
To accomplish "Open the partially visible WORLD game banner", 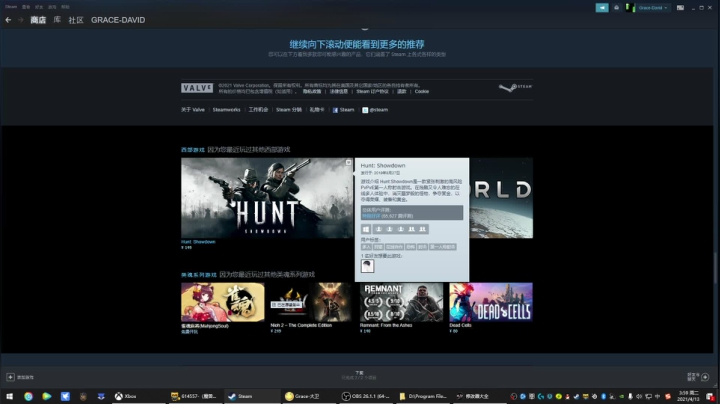I will (501, 198).
